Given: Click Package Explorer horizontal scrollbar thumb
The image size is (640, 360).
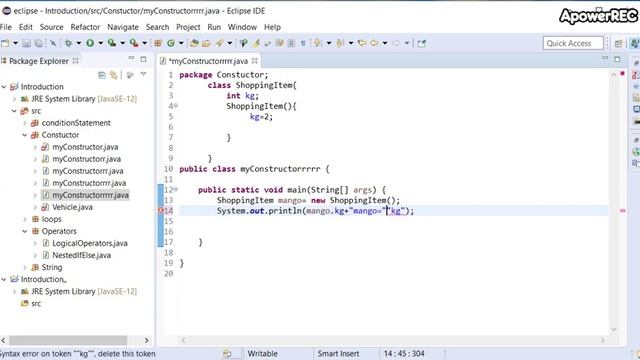Looking at the screenshot, I should click(x=68, y=340).
